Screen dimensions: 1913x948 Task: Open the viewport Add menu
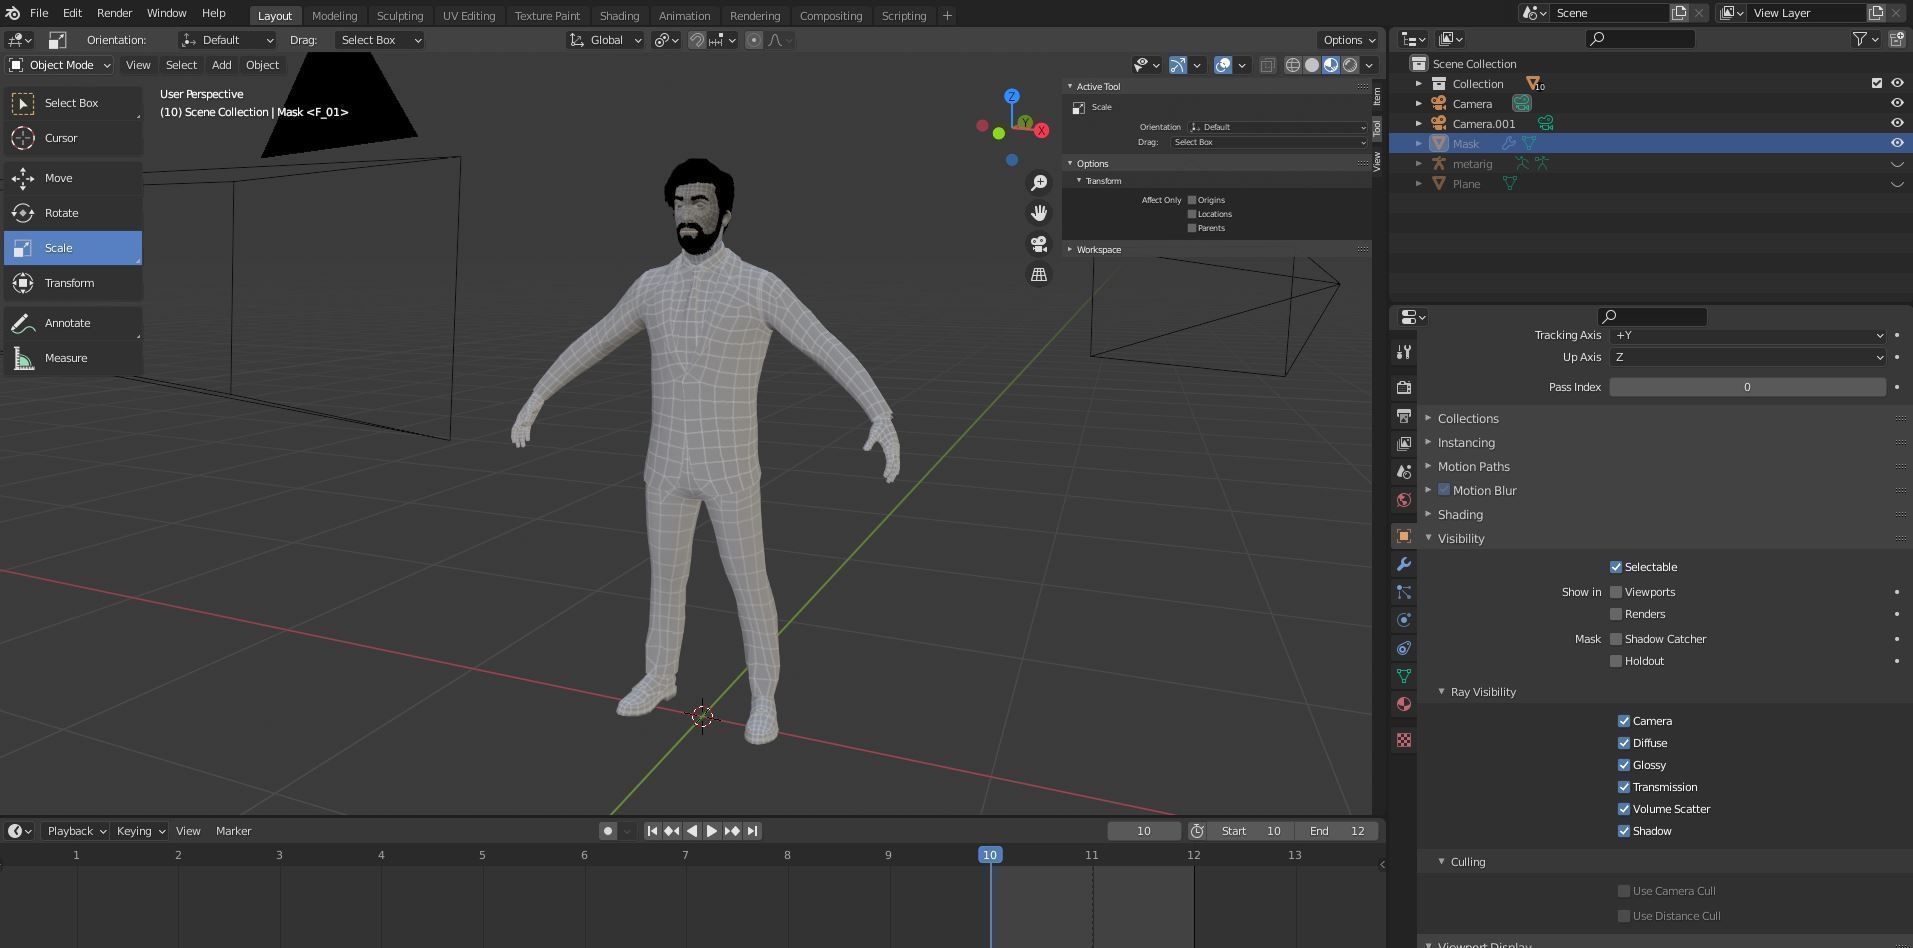[x=221, y=65]
